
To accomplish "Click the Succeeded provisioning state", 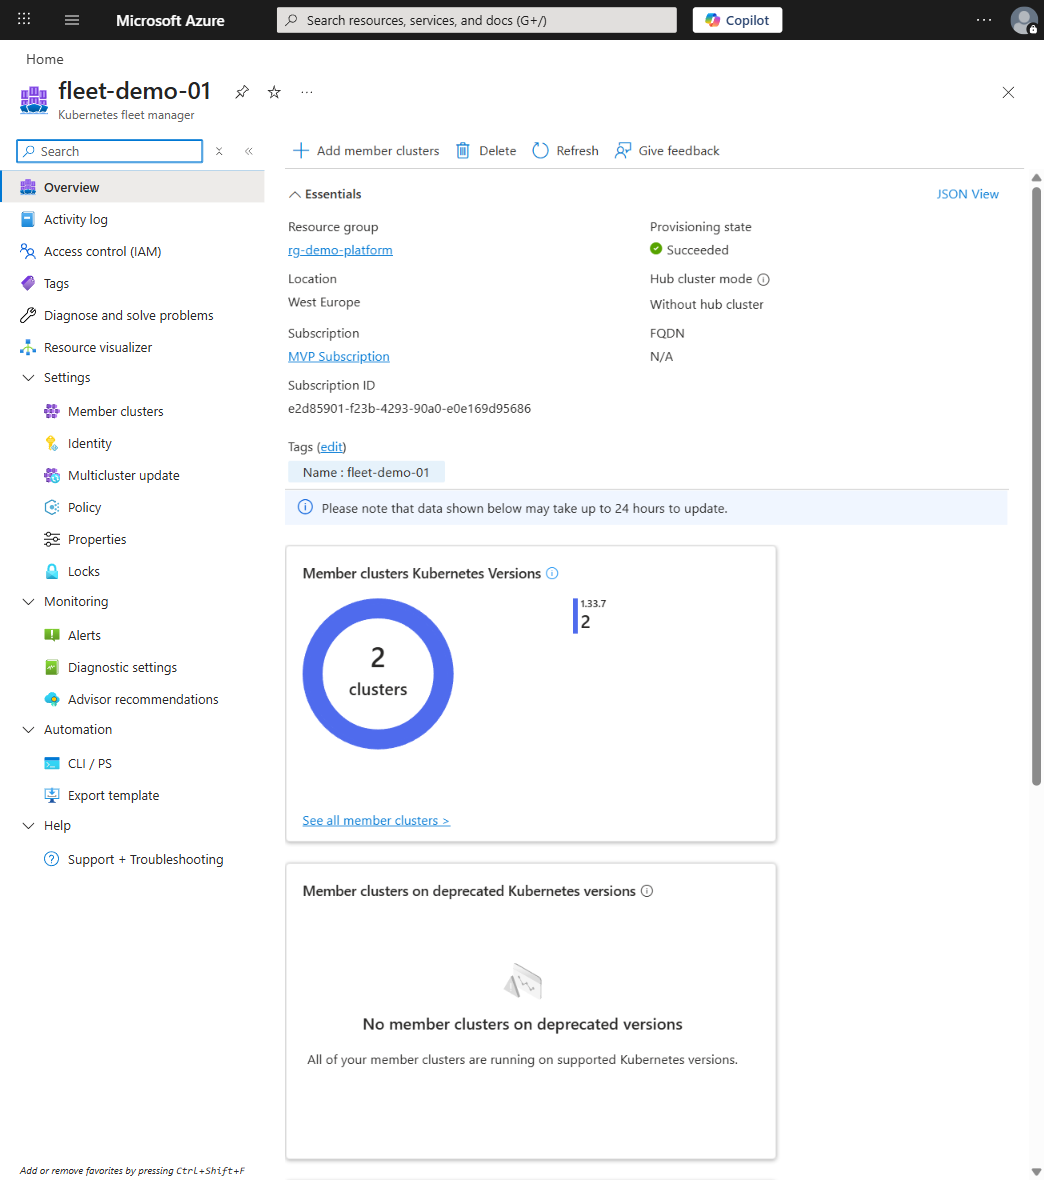I will click(x=689, y=250).
